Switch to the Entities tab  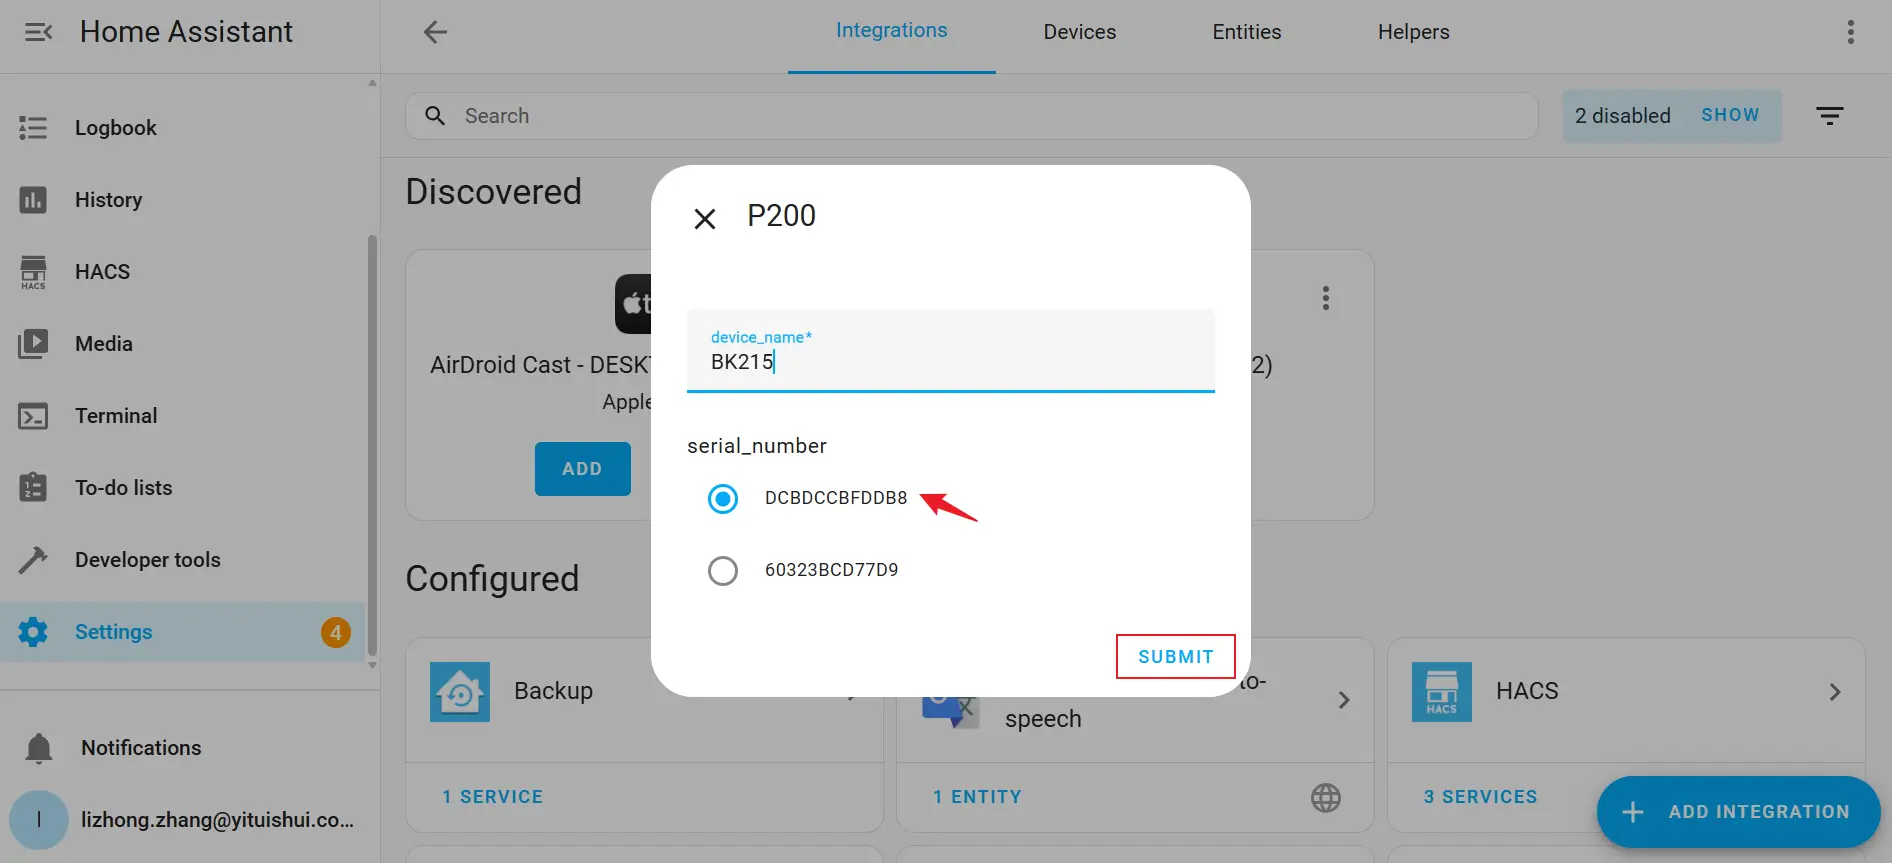pos(1246,32)
